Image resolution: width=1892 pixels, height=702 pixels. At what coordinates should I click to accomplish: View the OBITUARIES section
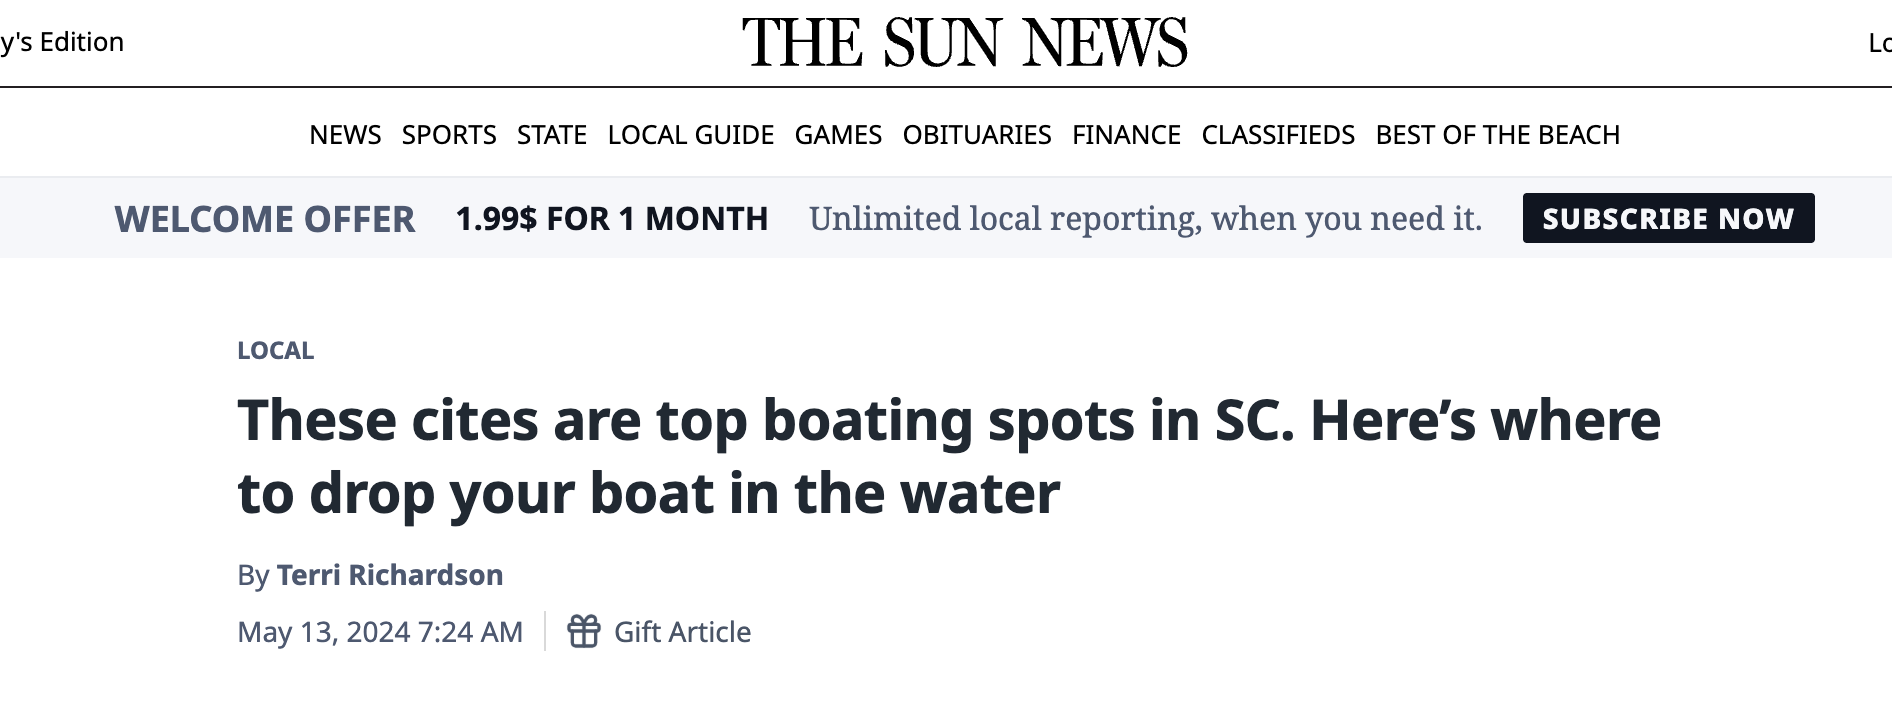click(x=977, y=135)
